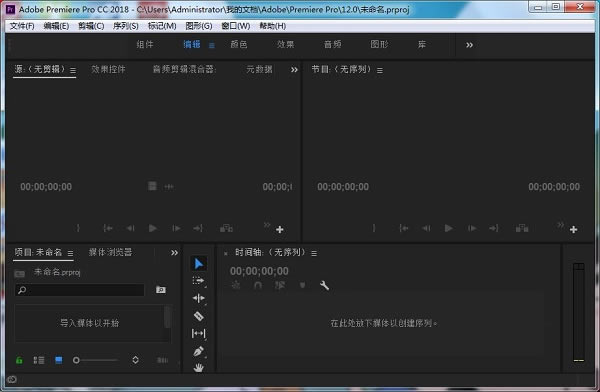Open the 编辑 workspace menu icon

click(212, 46)
